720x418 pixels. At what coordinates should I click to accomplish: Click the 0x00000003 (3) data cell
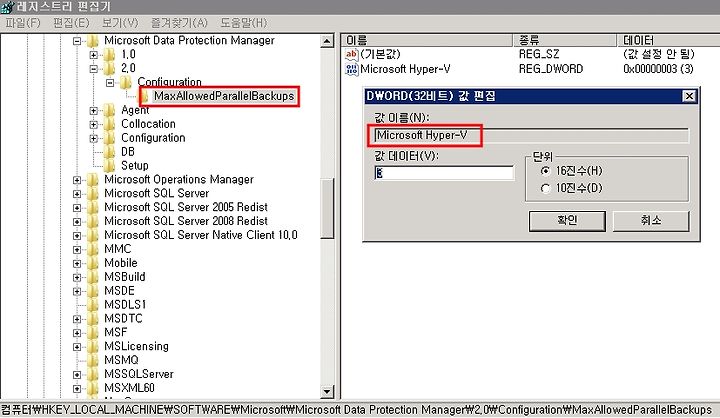point(658,69)
